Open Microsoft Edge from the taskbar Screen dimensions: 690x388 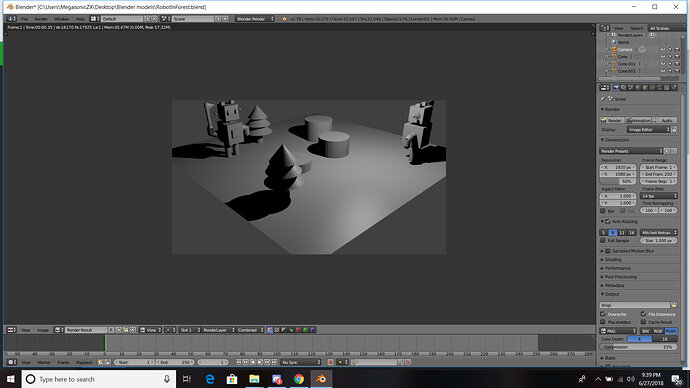click(210, 379)
